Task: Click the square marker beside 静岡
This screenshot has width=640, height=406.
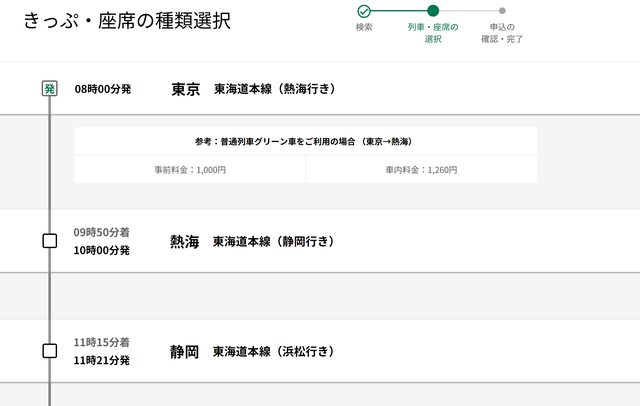Action: tap(49, 351)
